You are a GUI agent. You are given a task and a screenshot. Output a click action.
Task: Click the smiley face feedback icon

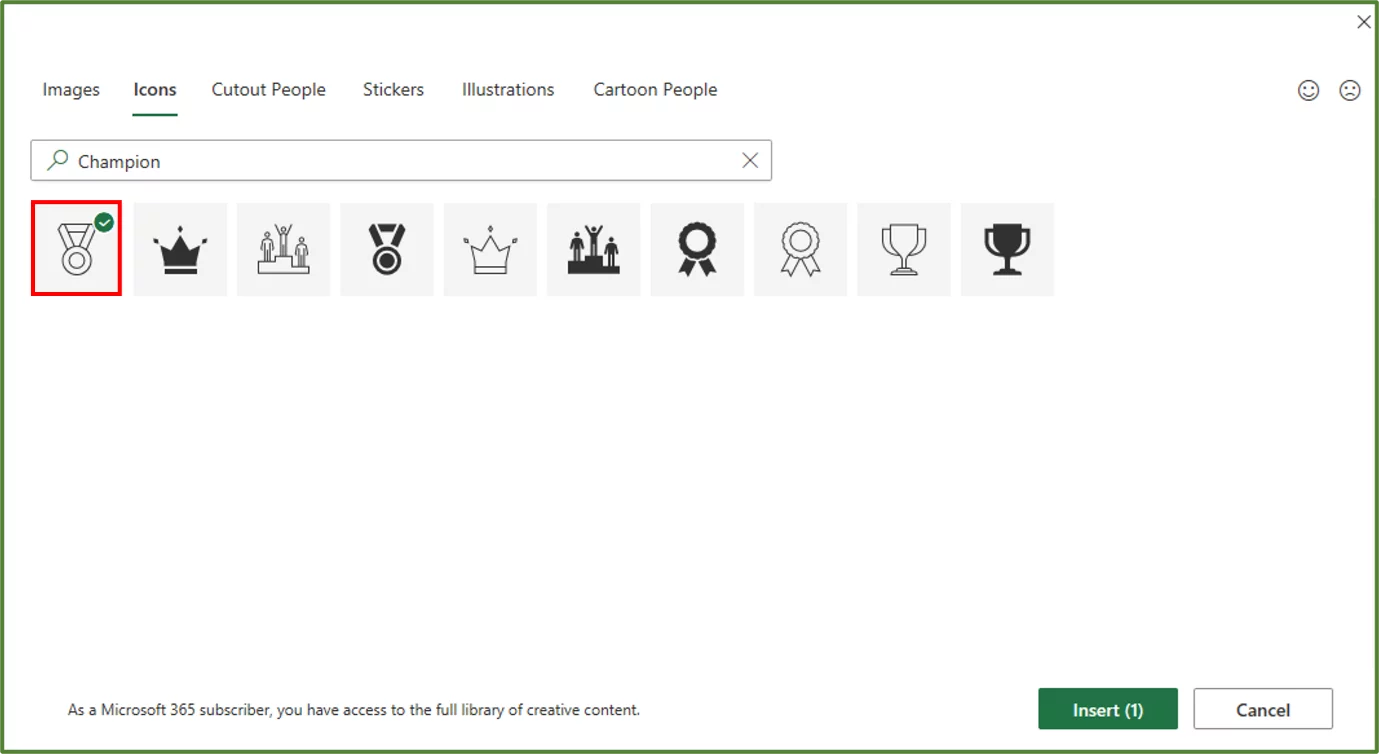[x=1308, y=90]
